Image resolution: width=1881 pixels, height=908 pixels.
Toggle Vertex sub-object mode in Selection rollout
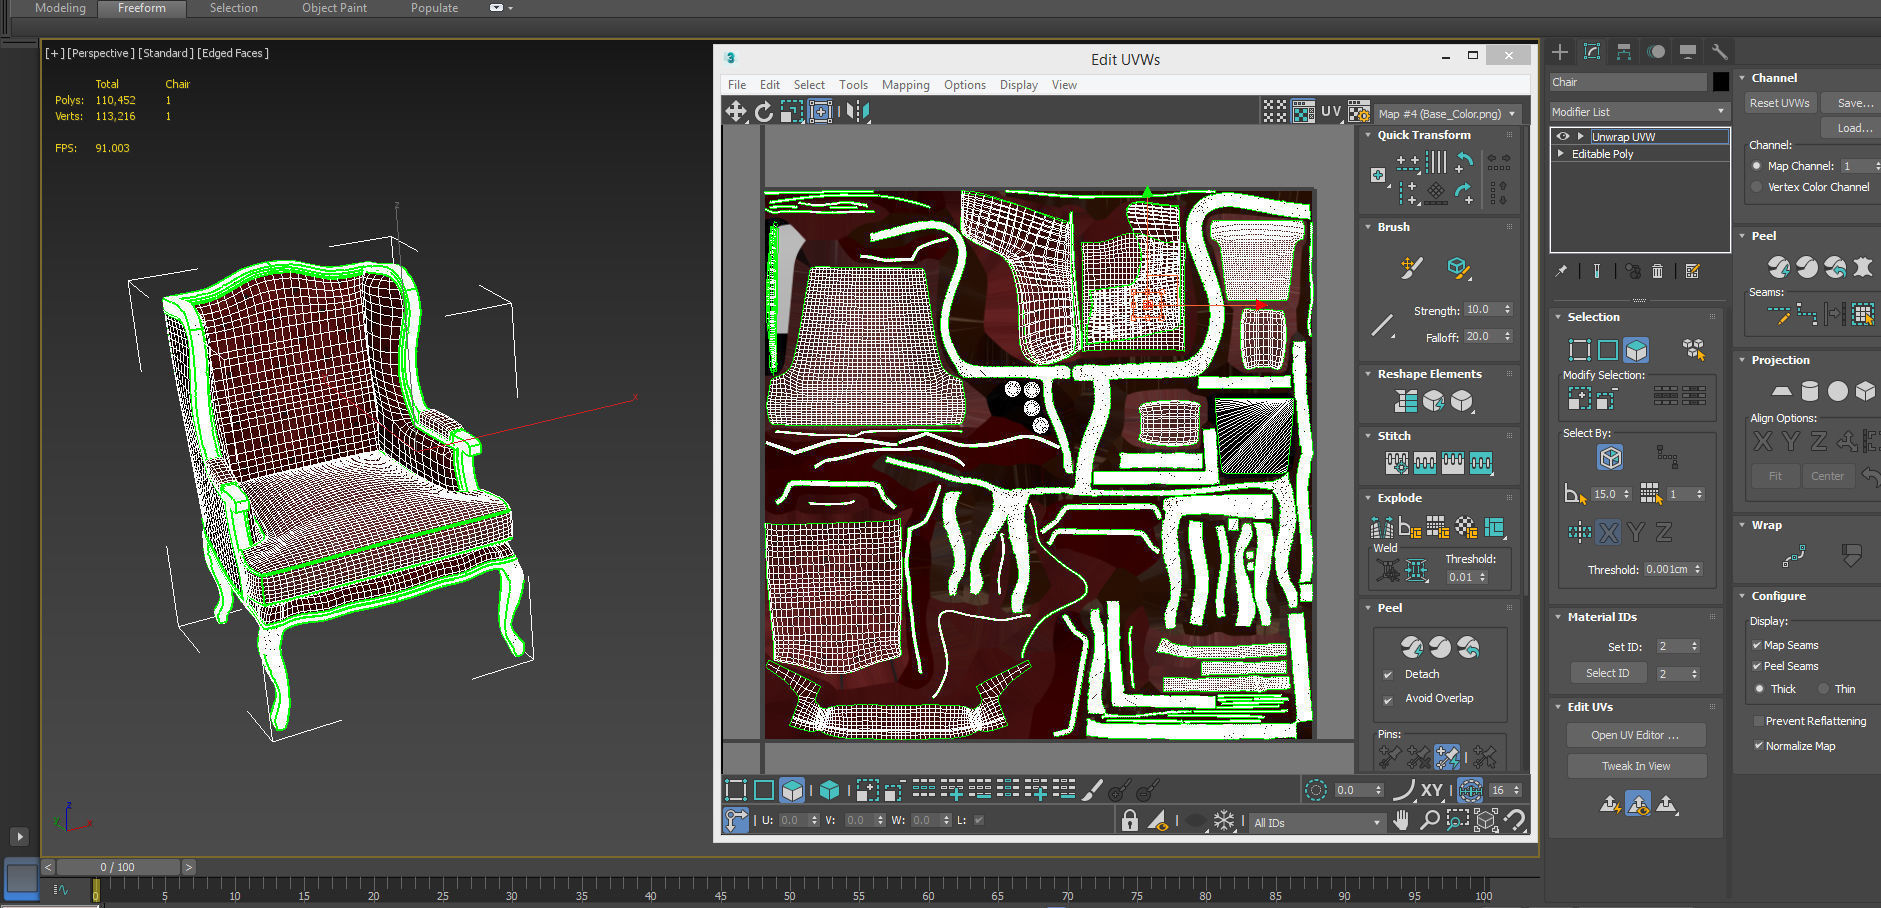(x=1580, y=349)
